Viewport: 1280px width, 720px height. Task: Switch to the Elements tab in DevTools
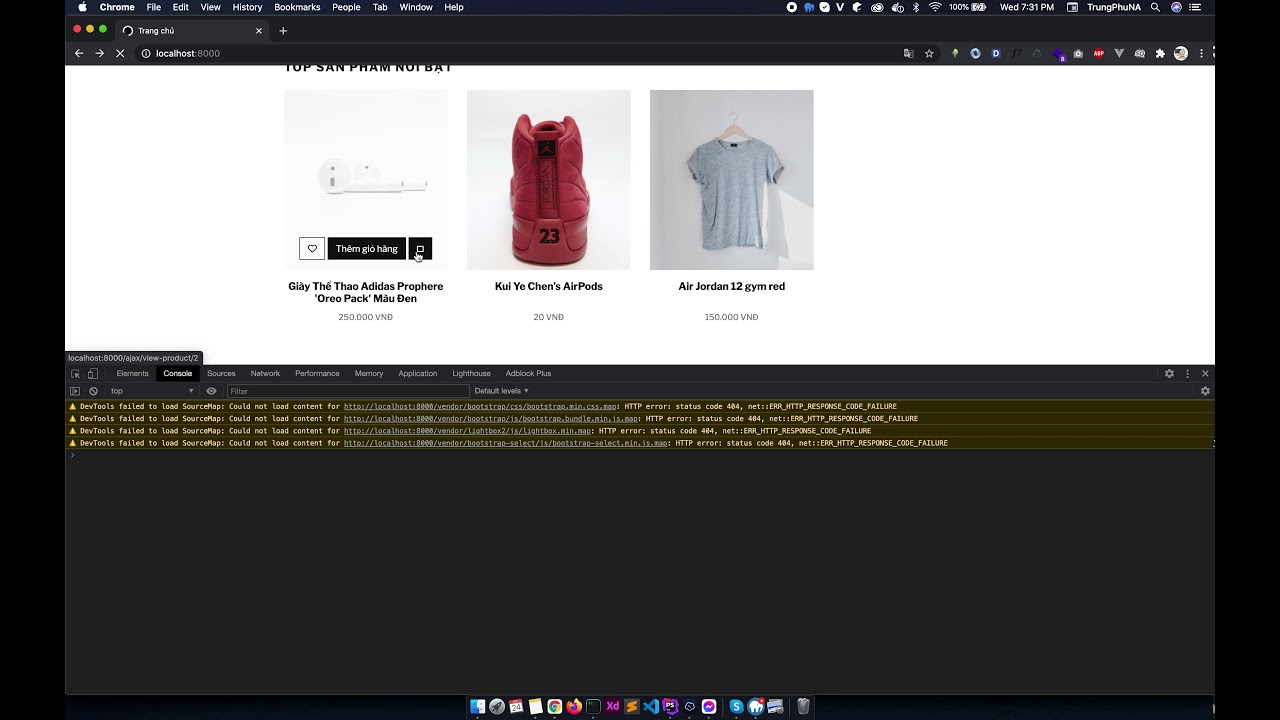[132, 373]
